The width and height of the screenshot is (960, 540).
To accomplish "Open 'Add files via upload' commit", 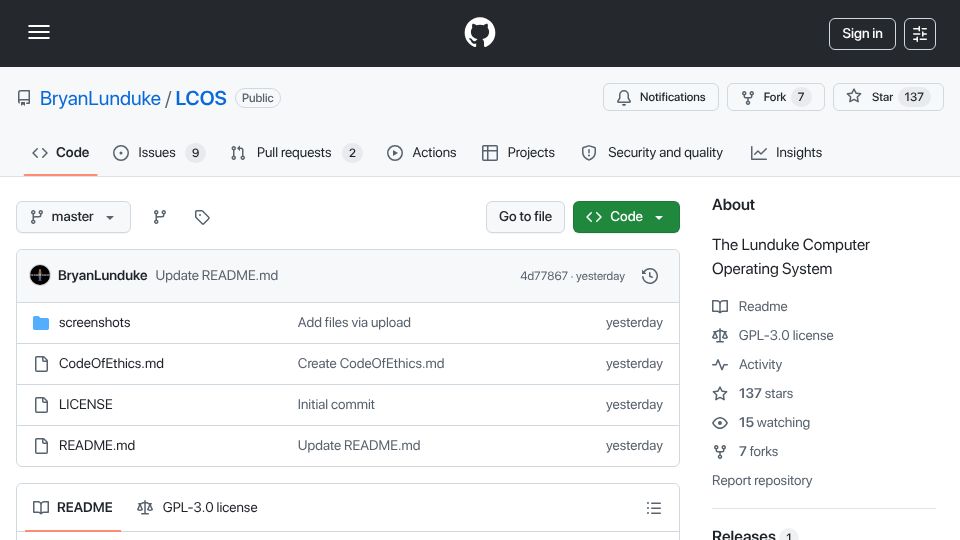I will pos(354,323).
